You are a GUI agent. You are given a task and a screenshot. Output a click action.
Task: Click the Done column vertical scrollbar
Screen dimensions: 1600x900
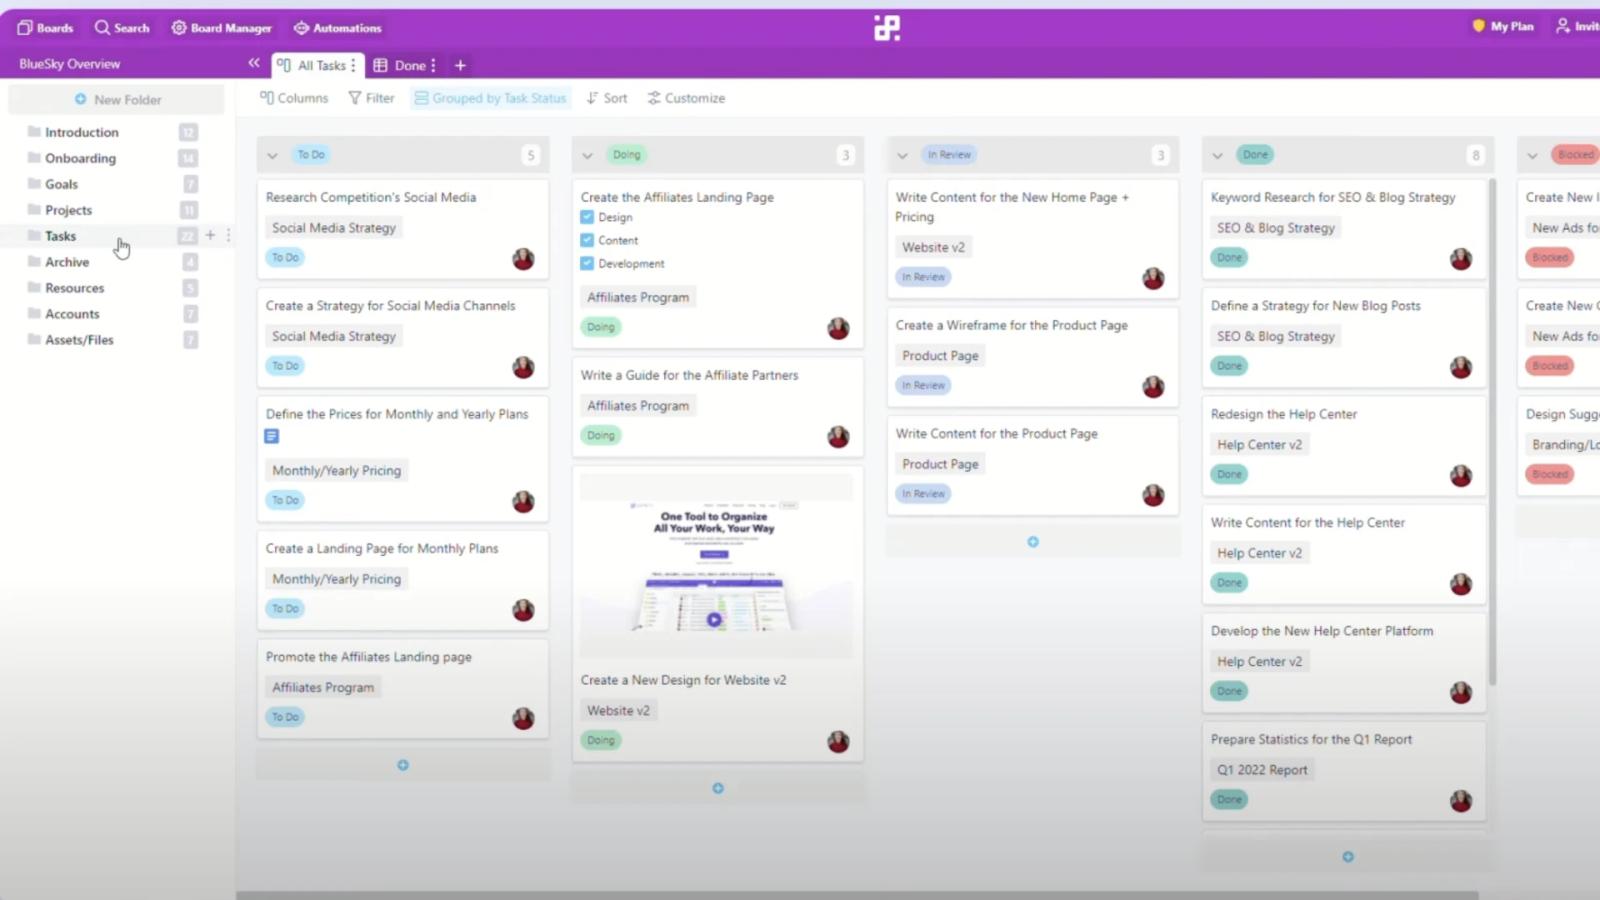1492,430
